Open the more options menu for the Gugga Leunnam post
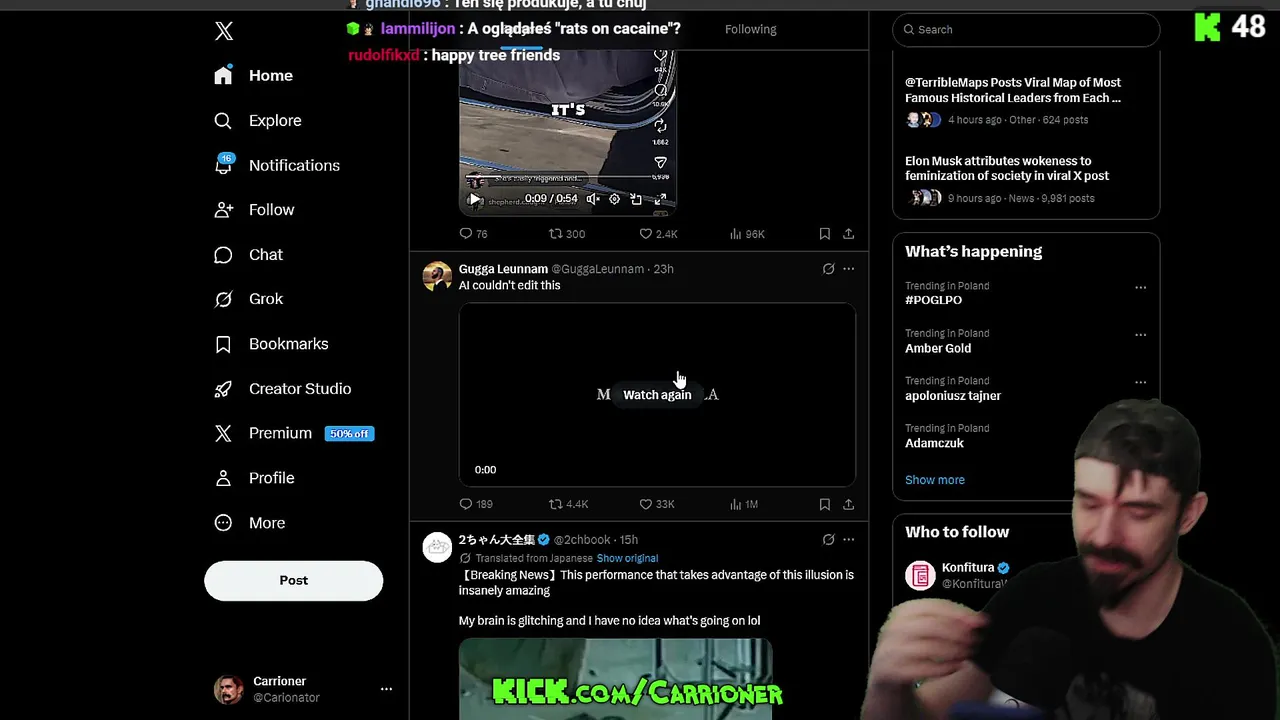Screen dimensions: 1280x720 click(848, 269)
